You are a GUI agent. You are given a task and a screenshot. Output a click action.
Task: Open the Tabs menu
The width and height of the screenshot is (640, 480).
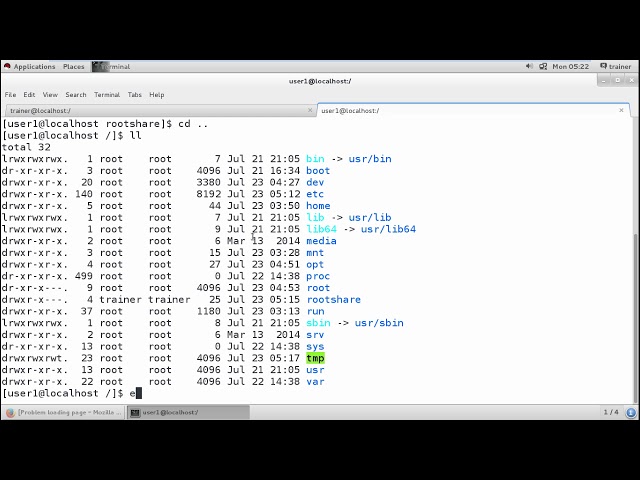(x=135, y=95)
